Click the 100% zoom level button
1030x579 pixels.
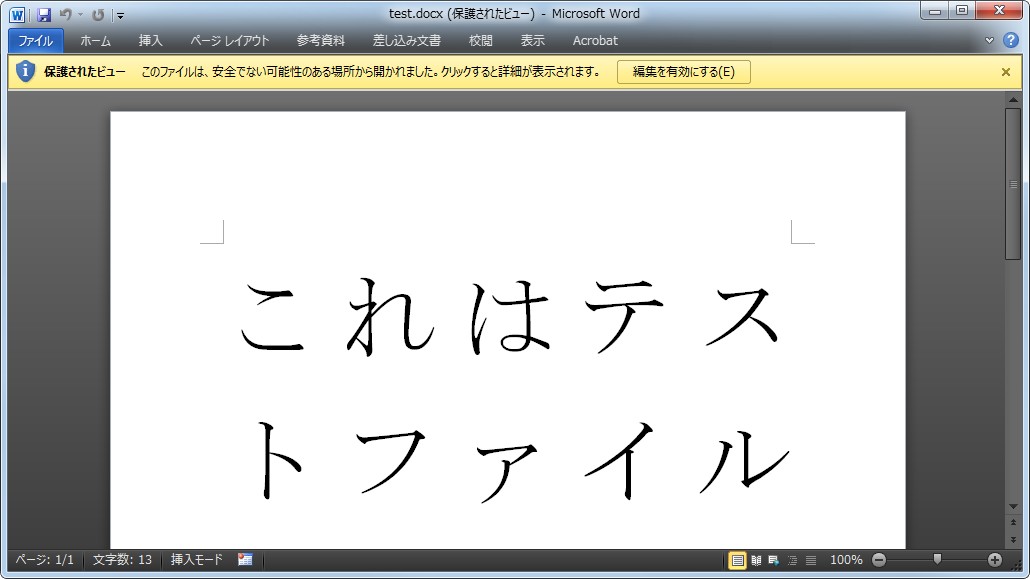click(846, 560)
